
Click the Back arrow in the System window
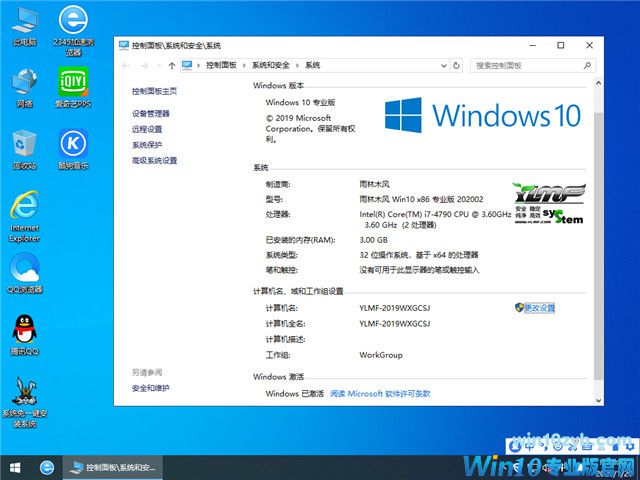pos(126,66)
